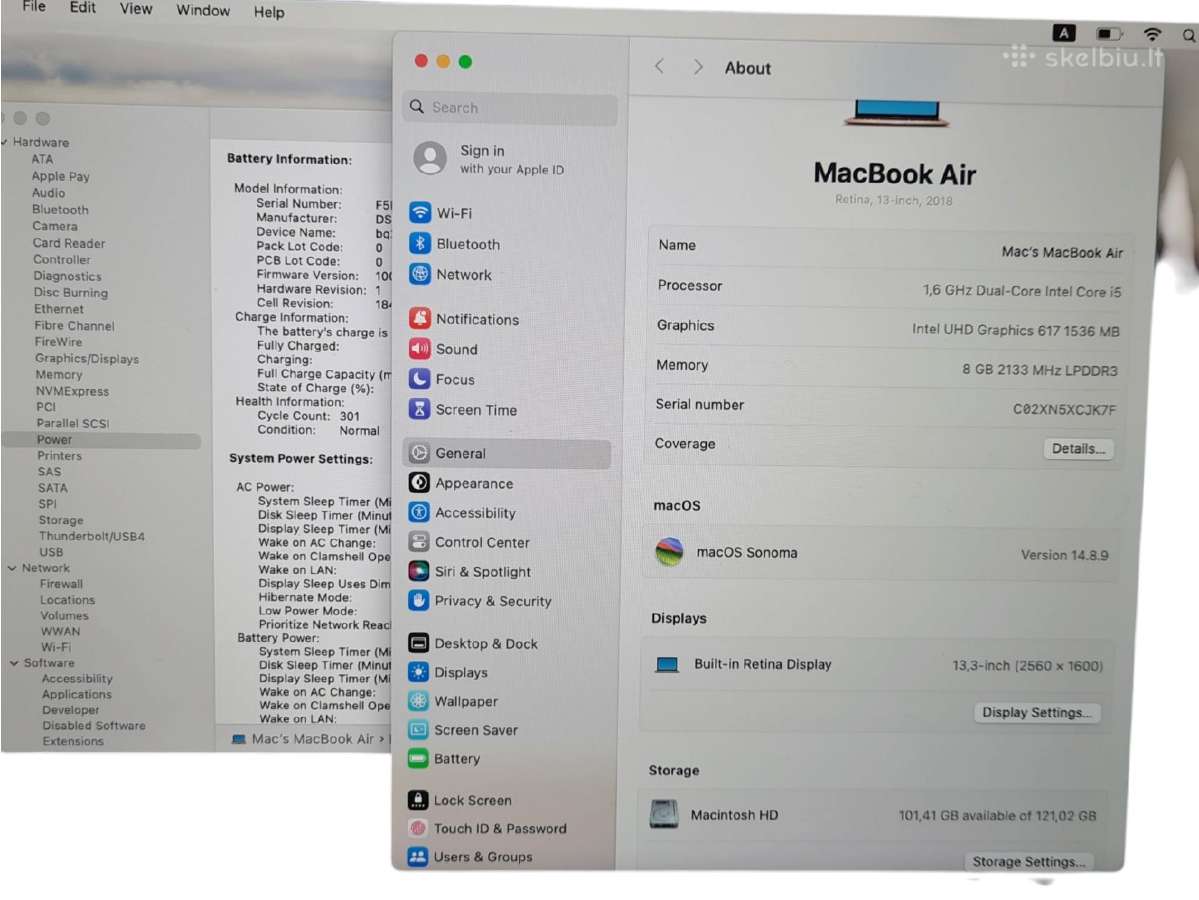The width and height of the screenshot is (1199, 900).
Task: Select Apple Pay in hardware list
Action: [60, 176]
